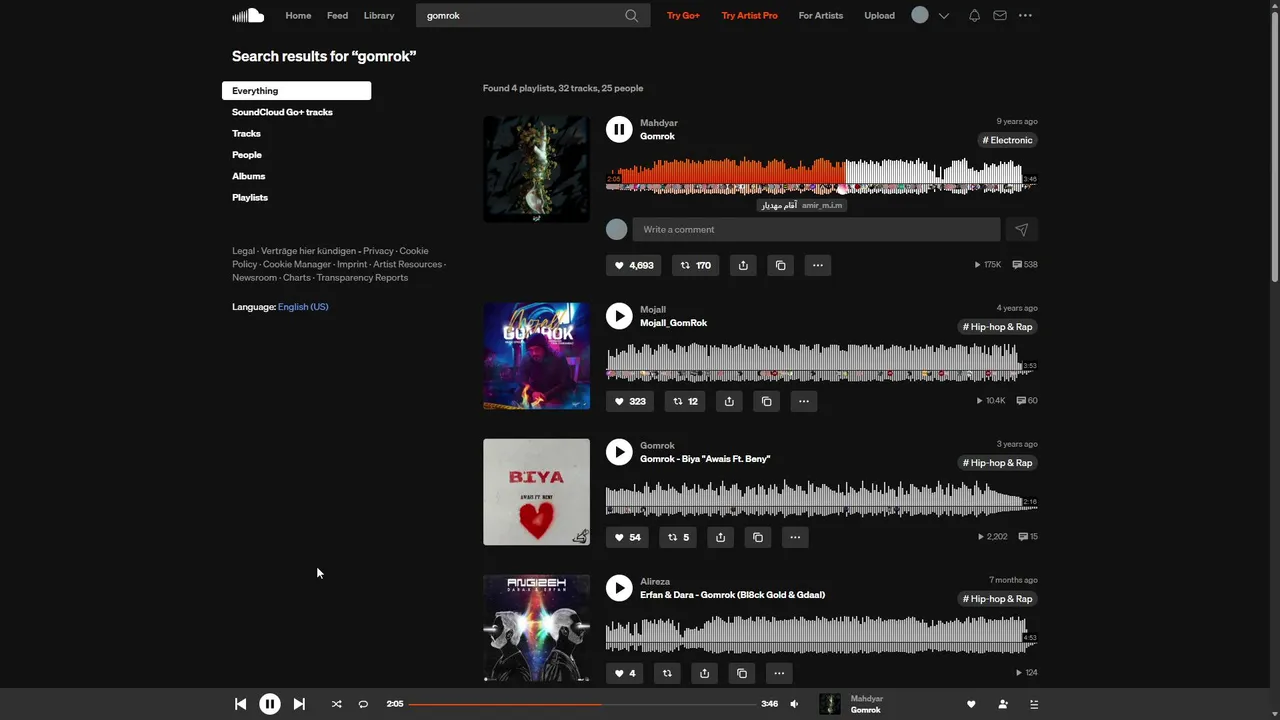Copy link of Mojall_GomRok track
Viewport: 1280px width, 720px height.
(x=767, y=401)
